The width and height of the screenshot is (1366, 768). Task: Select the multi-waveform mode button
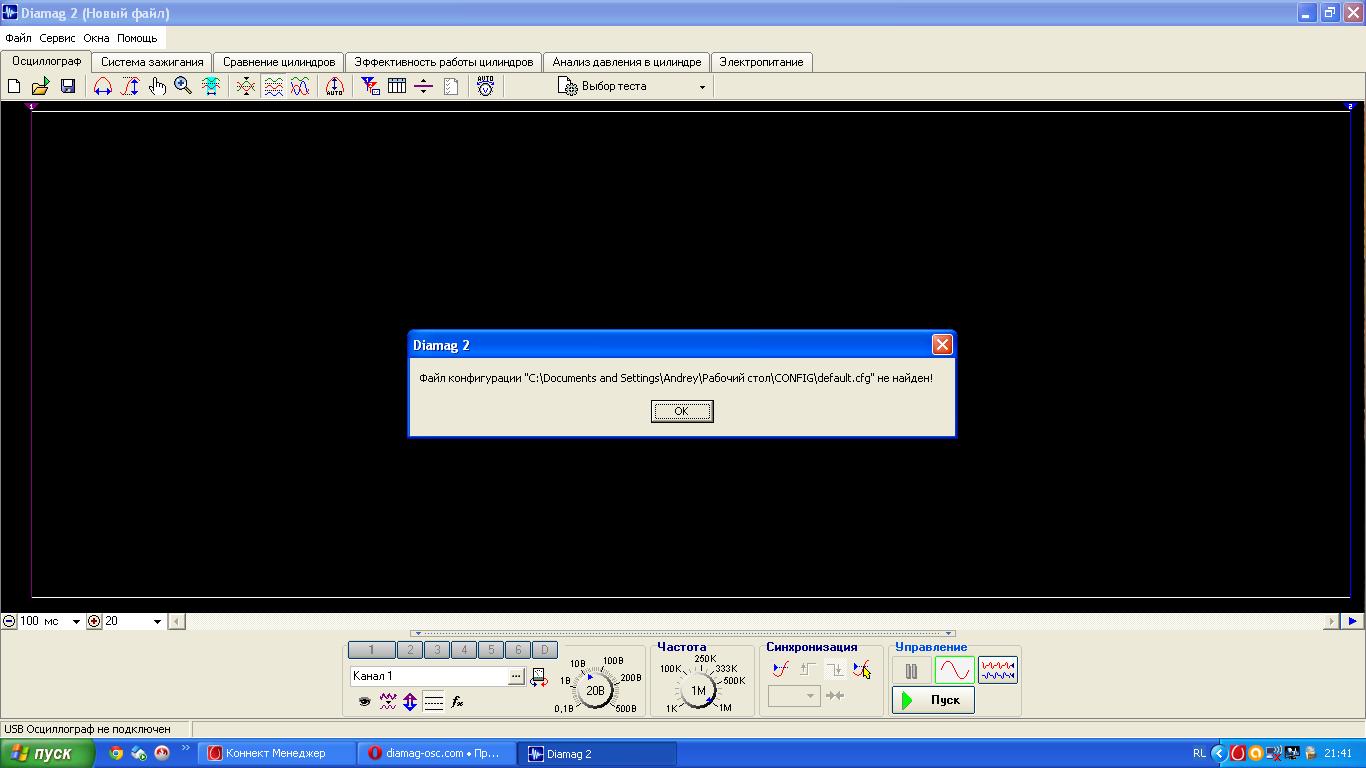(998, 670)
